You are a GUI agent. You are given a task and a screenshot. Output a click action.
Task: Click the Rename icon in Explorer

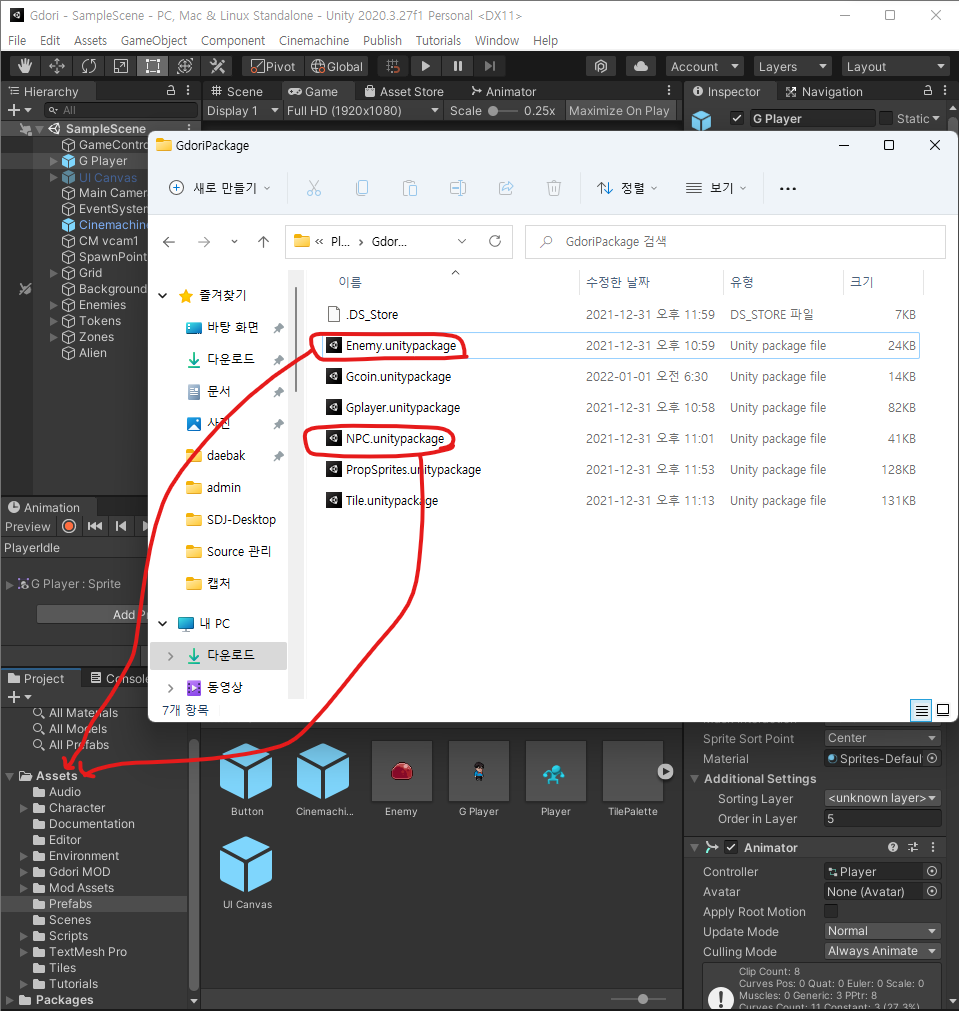458,188
